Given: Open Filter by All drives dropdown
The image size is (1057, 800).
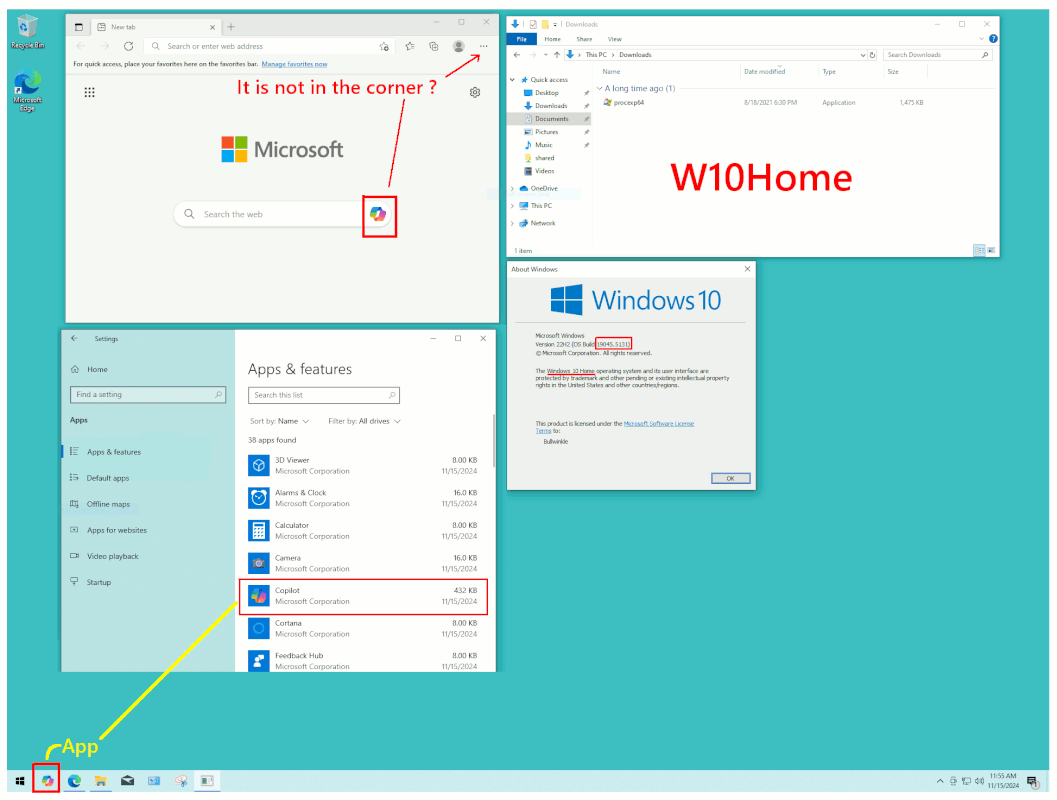Looking at the screenshot, I should [364, 421].
